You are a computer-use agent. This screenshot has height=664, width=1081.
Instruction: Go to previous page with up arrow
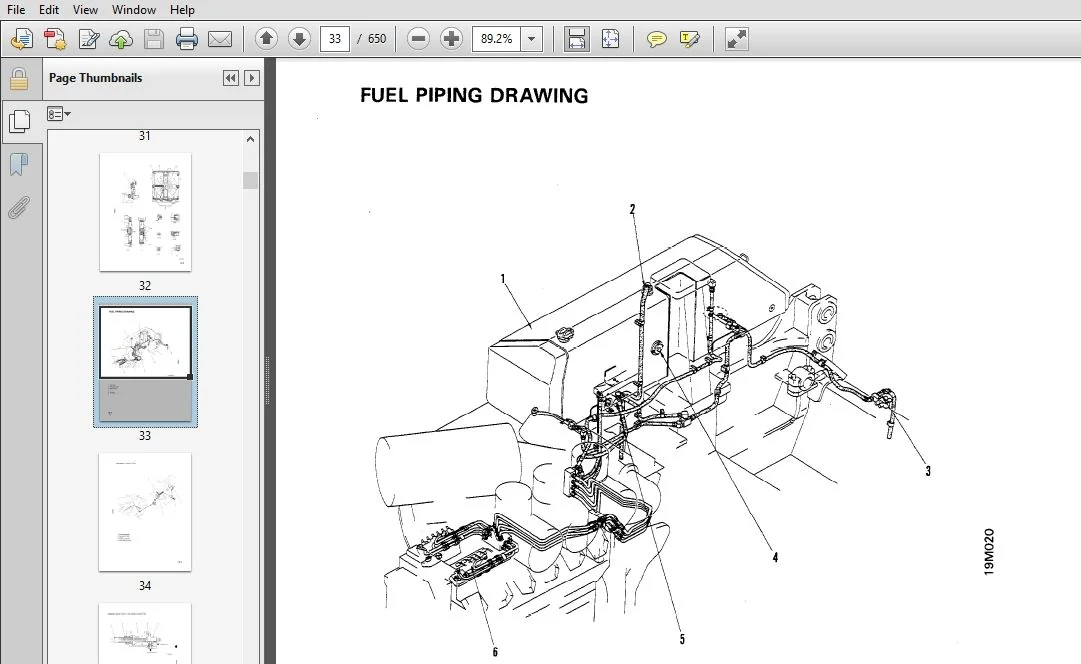(x=266, y=39)
